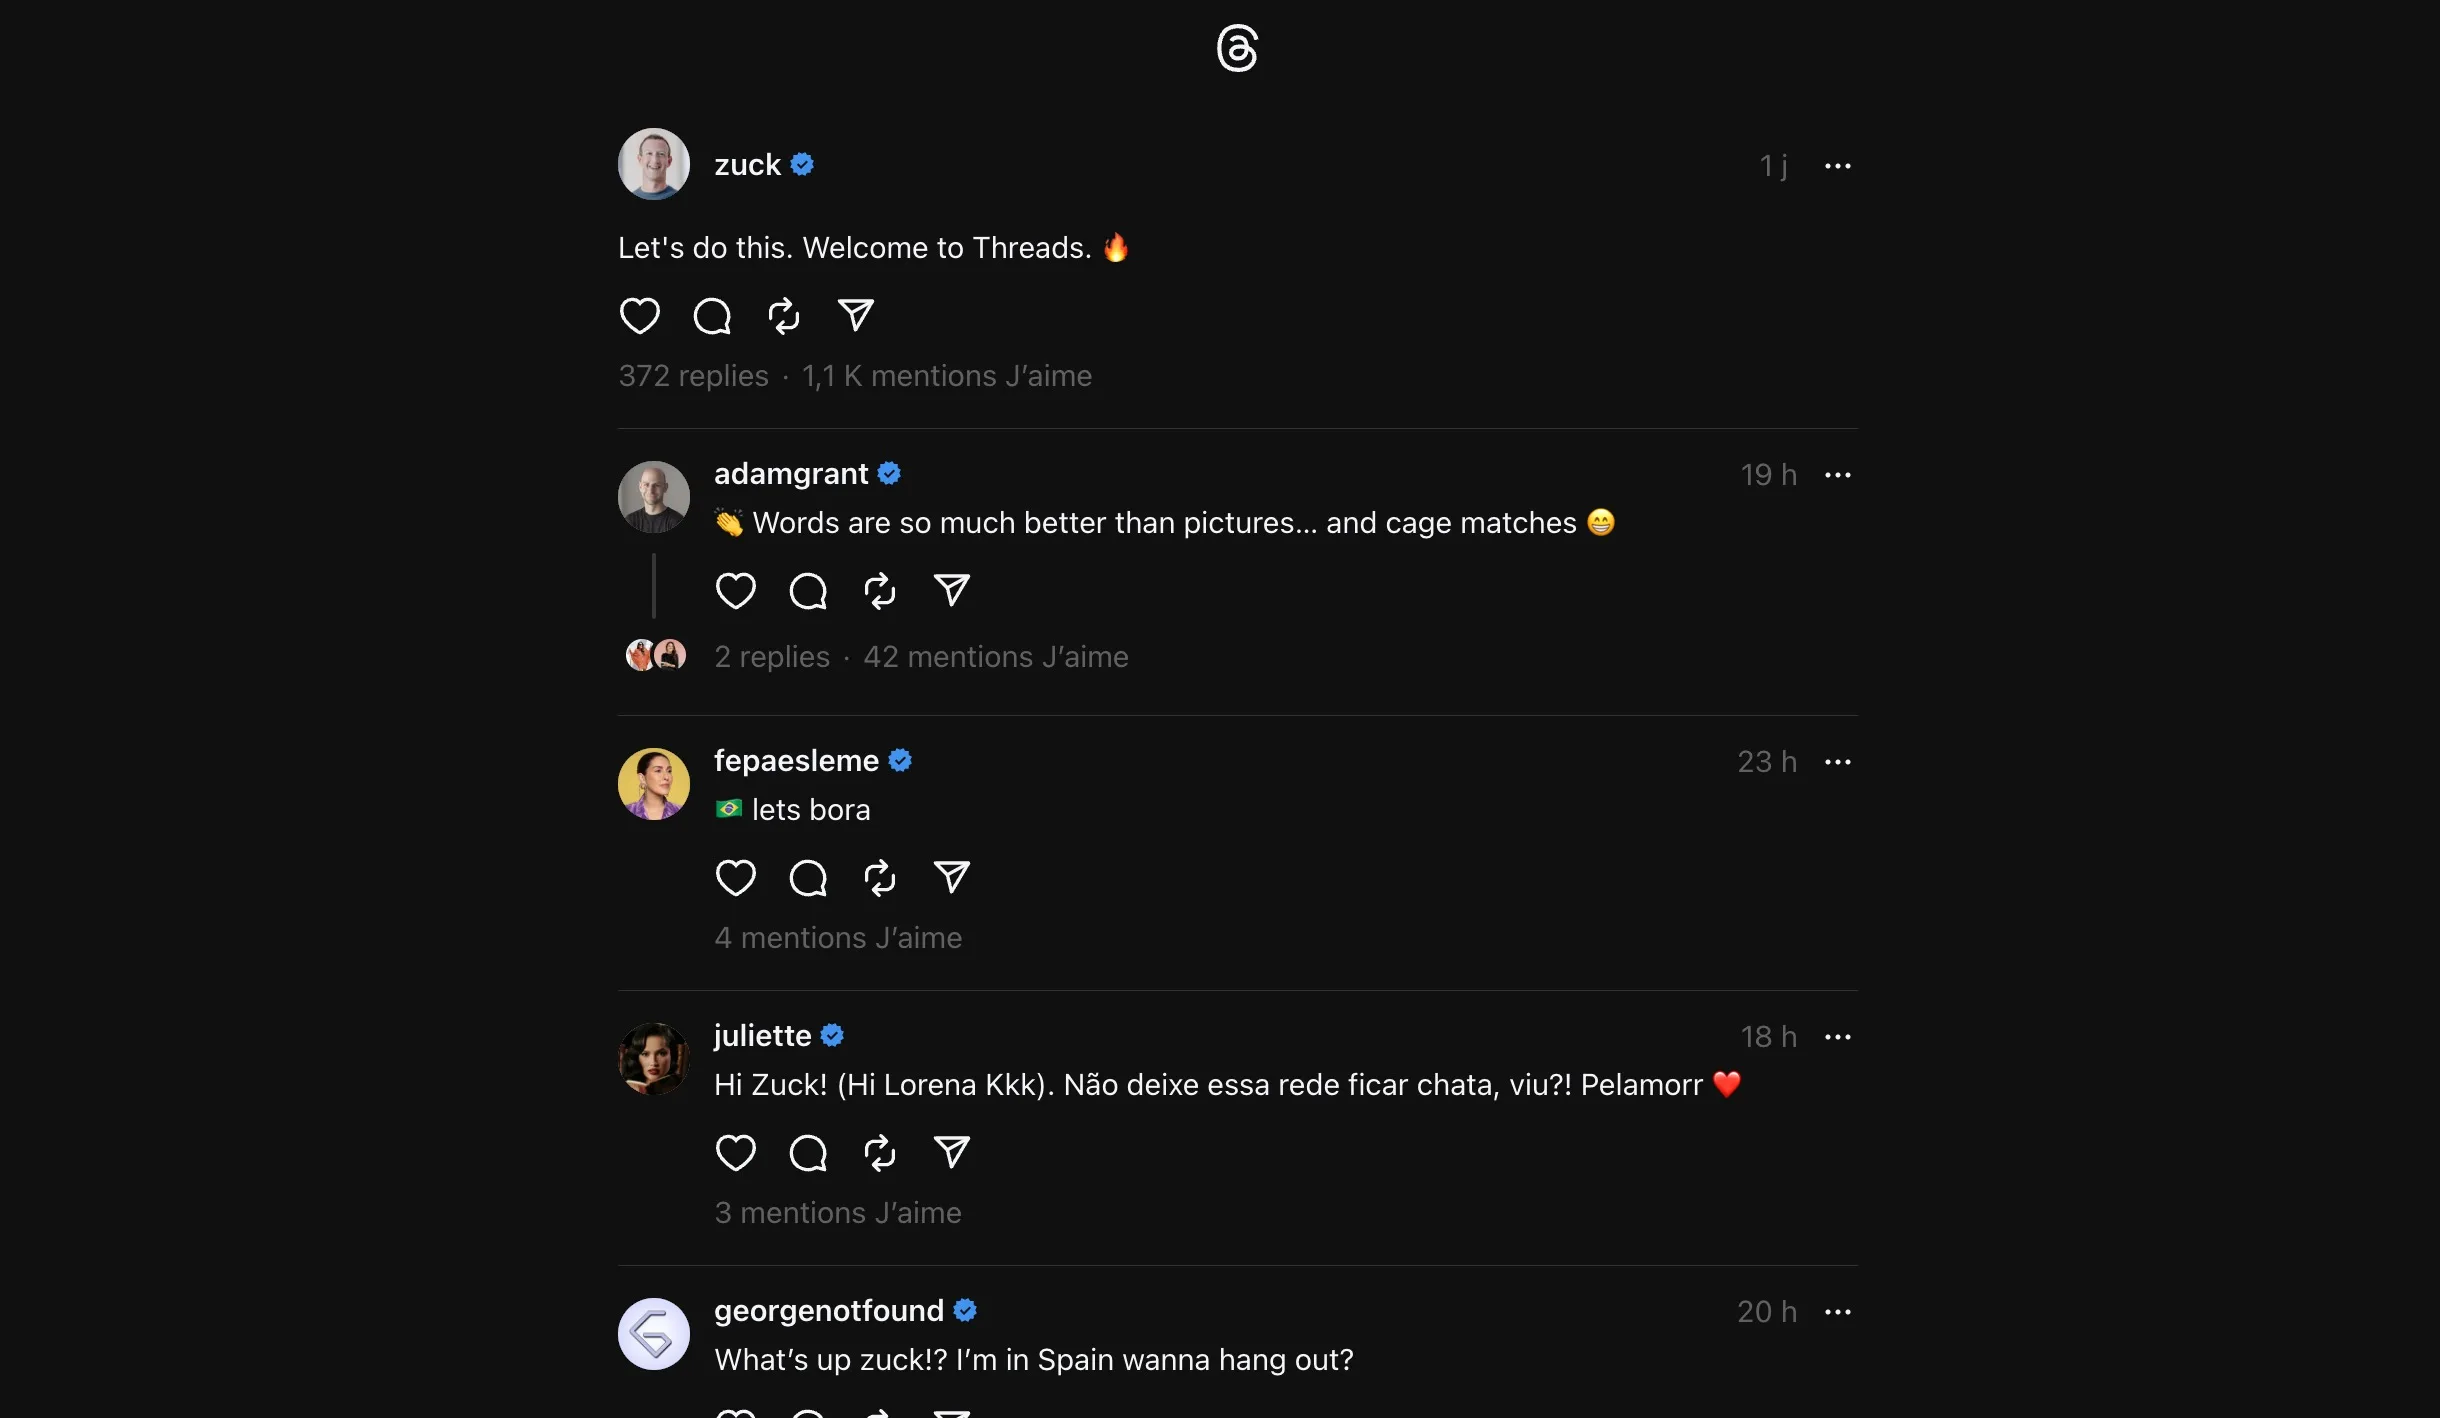This screenshot has height=1418, width=2440.
Task: Share fepaesleme's reply with send icon
Action: (952, 878)
